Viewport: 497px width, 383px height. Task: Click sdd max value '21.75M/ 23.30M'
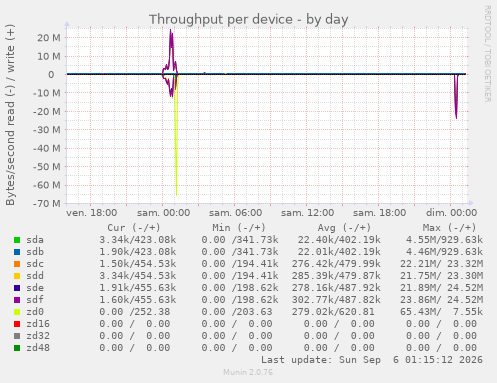442,276
